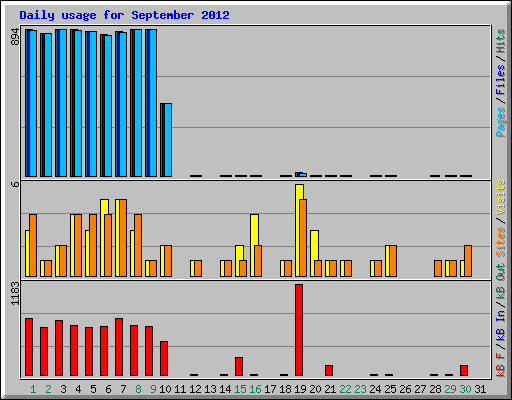Click day label 20 on the x-axis
The width and height of the screenshot is (512, 400).
click(315, 389)
